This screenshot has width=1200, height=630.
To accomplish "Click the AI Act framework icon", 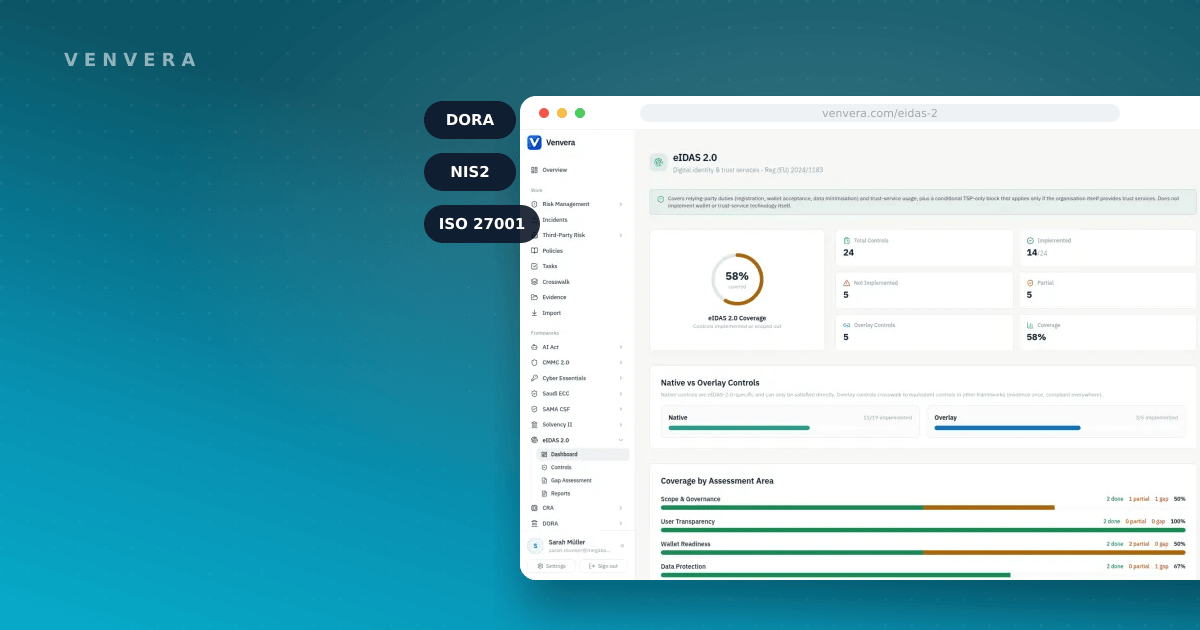I will tap(534, 347).
